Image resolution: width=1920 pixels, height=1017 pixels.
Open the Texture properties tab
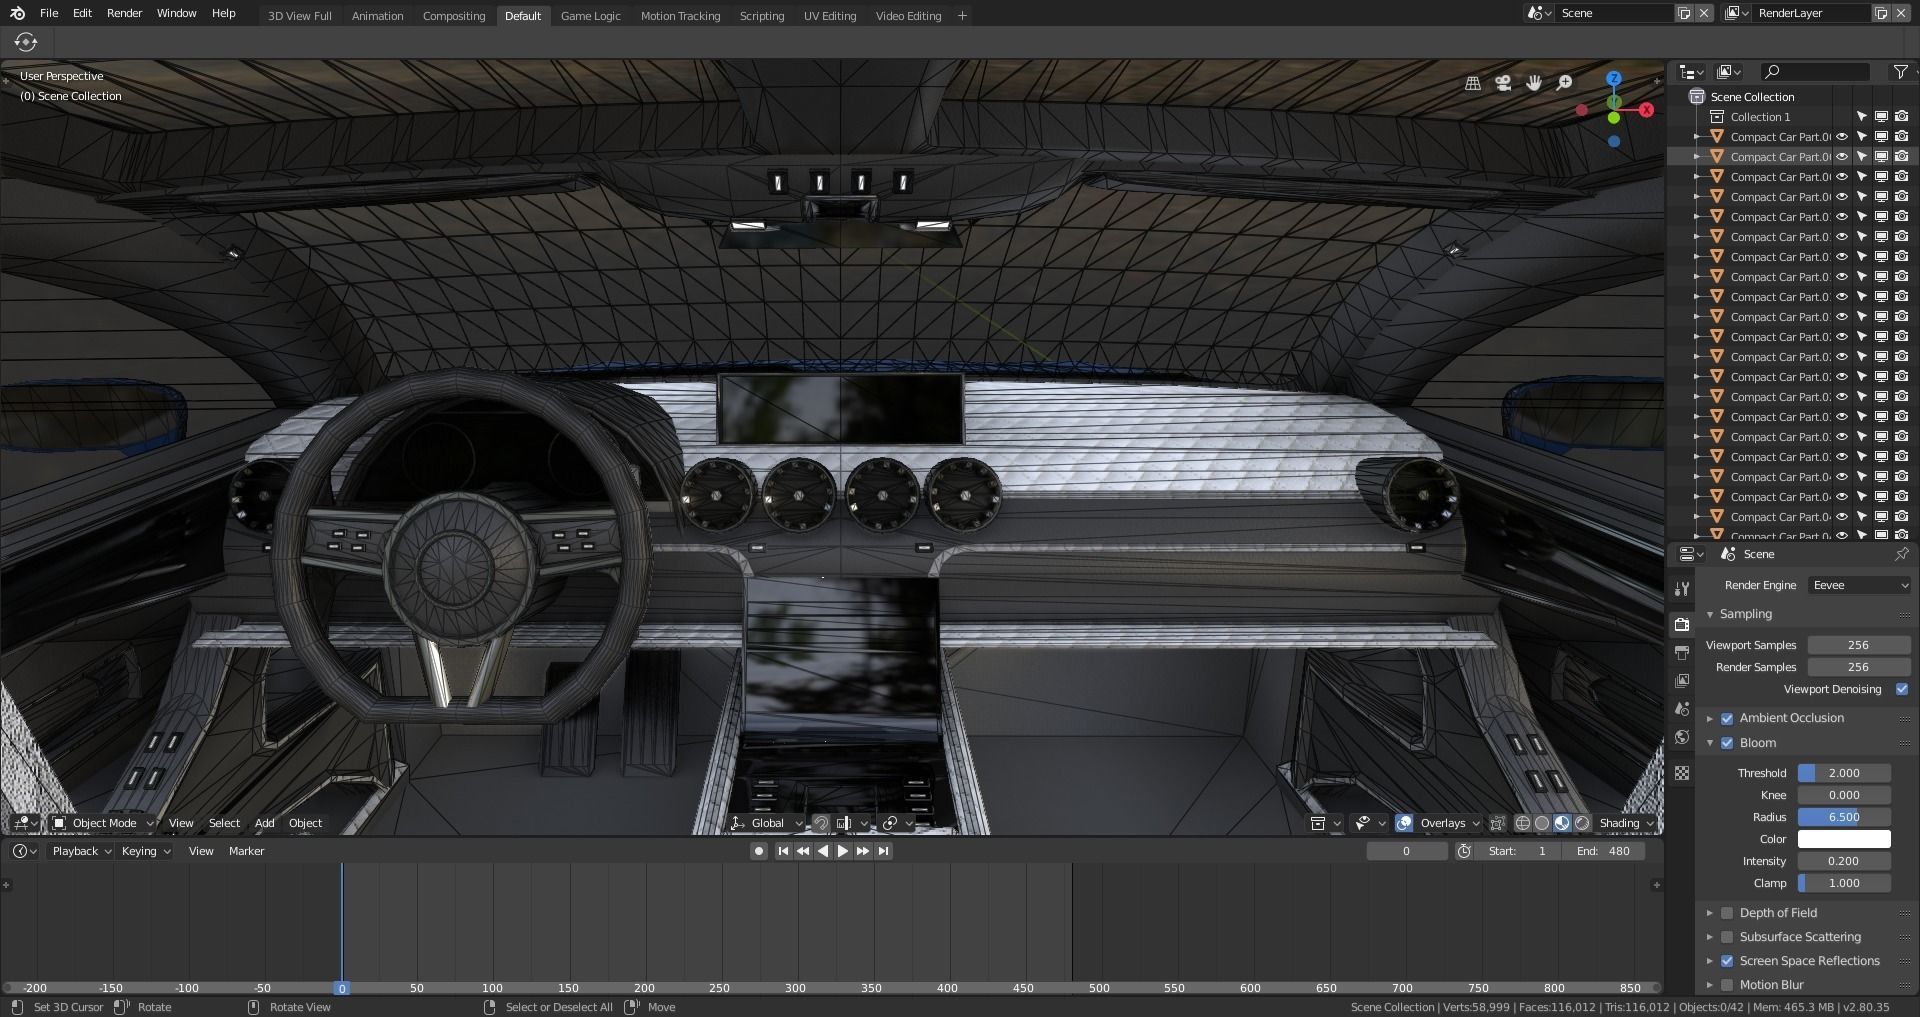[x=1682, y=773]
